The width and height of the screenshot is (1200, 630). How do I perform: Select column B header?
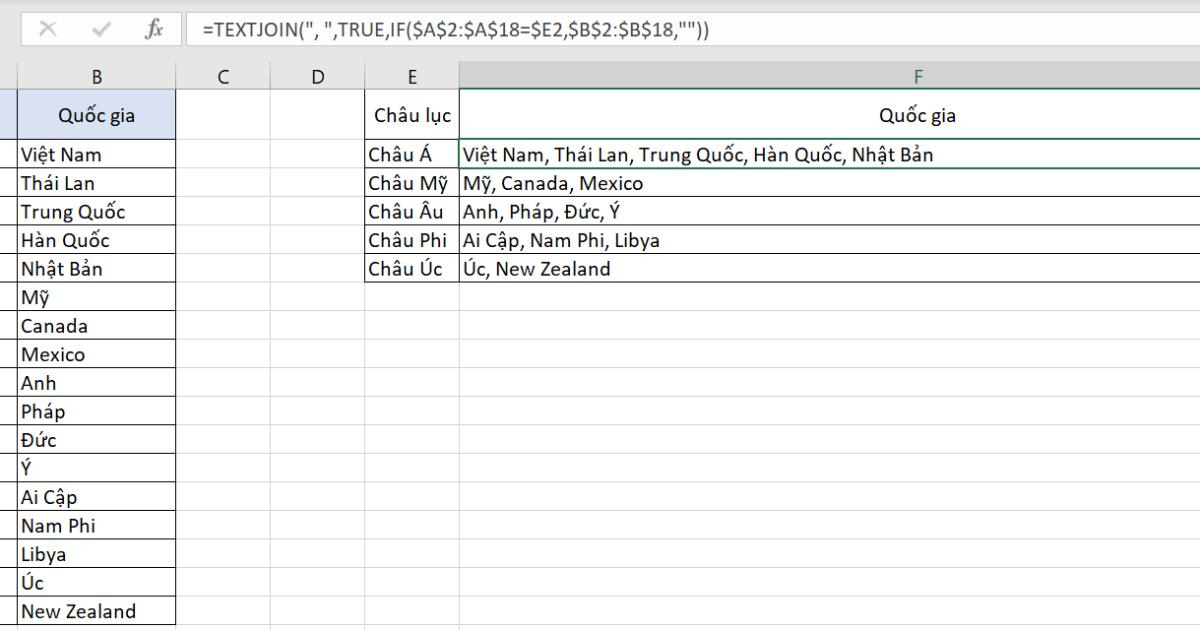click(x=96, y=73)
